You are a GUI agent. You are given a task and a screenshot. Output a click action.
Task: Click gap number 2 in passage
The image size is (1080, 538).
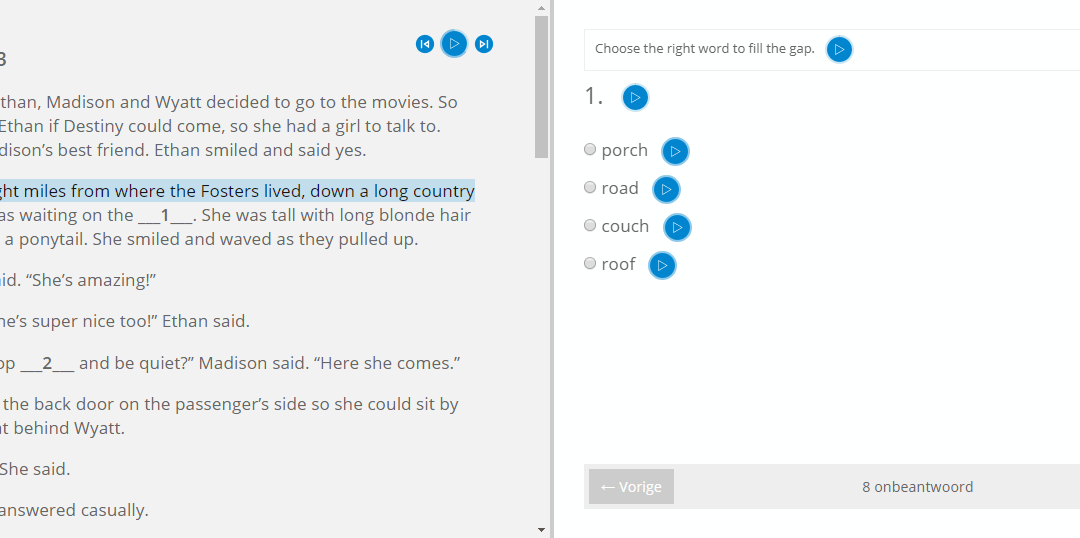click(47, 364)
